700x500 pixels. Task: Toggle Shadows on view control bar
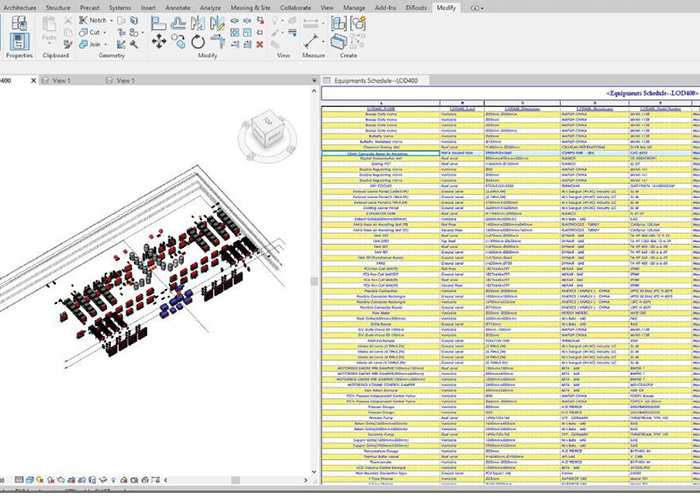click(51, 480)
